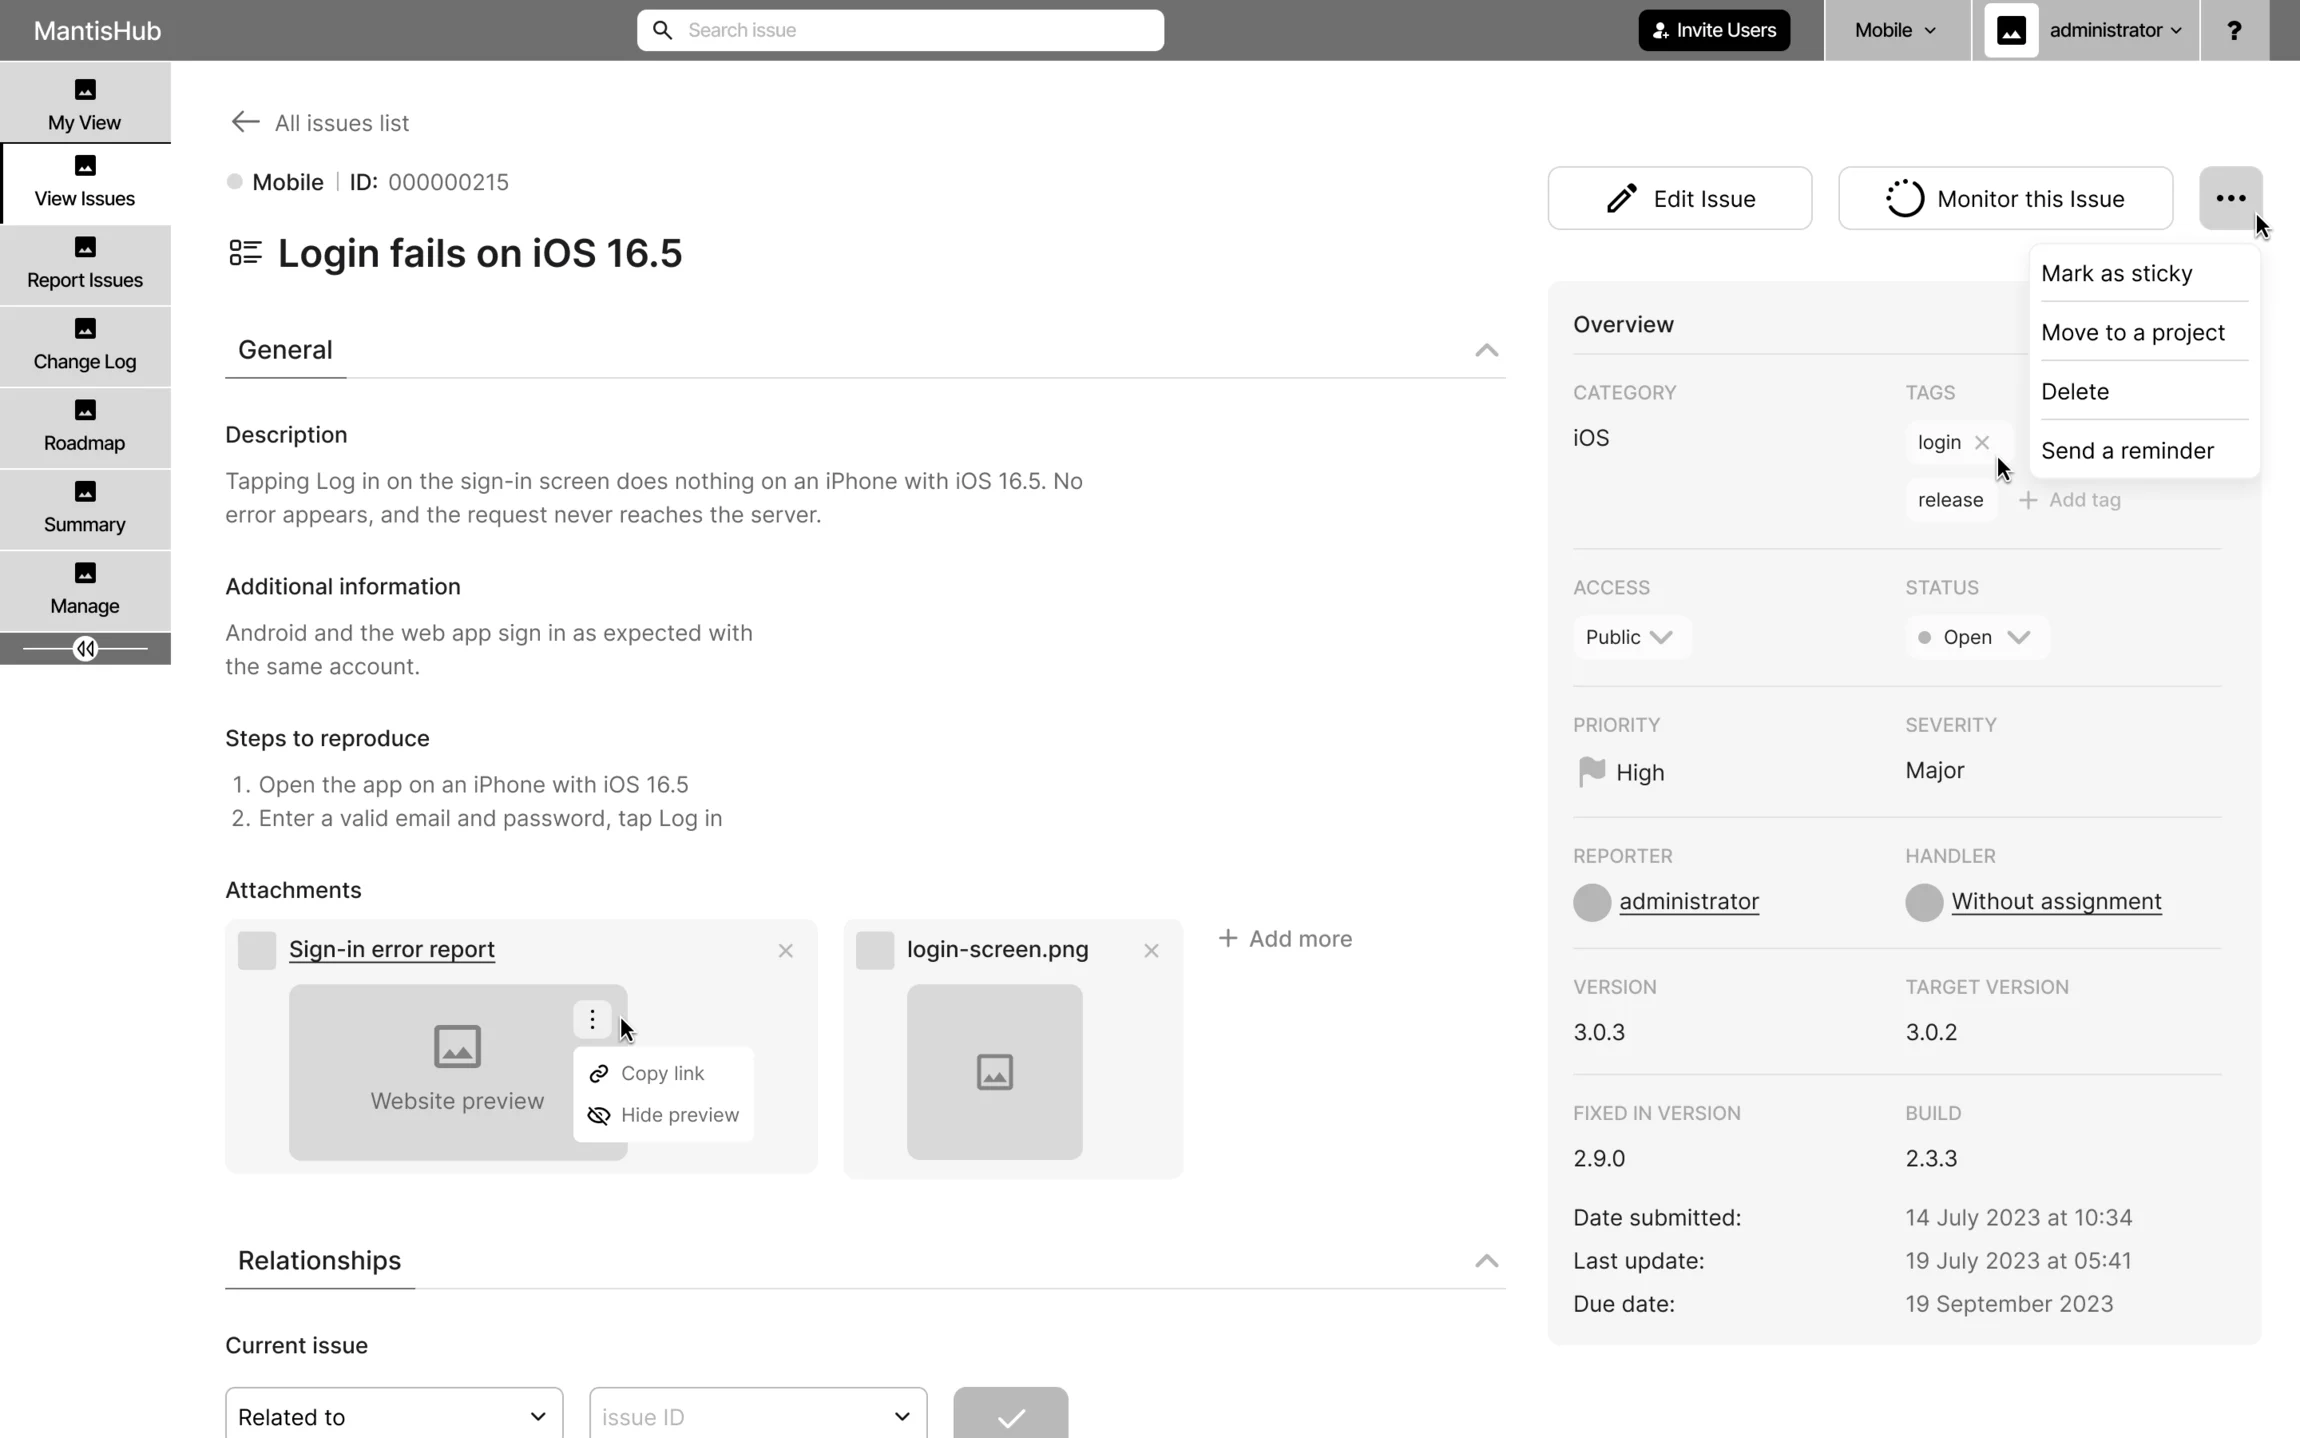This screenshot has width=2300, height=1438.
Task: Open the three-dot more actions button
Action: [2230, 198]
